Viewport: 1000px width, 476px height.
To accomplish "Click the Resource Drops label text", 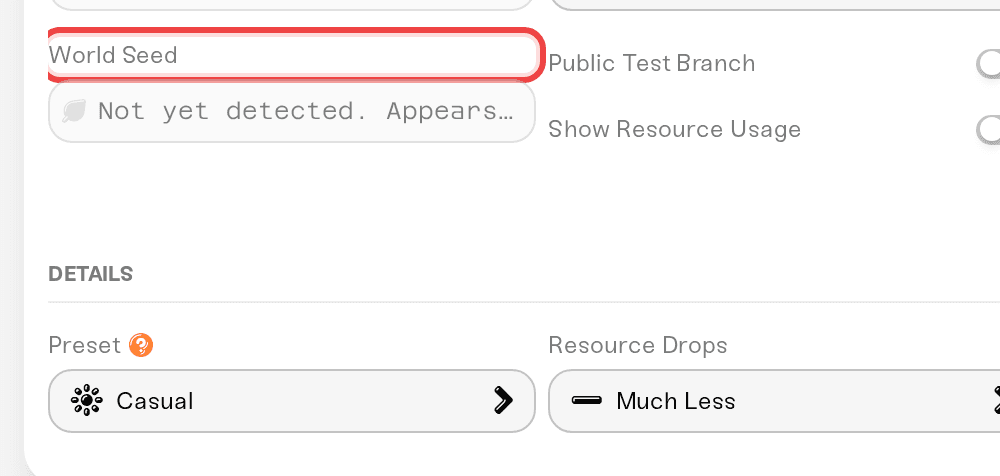I will (x=638, y=345).
